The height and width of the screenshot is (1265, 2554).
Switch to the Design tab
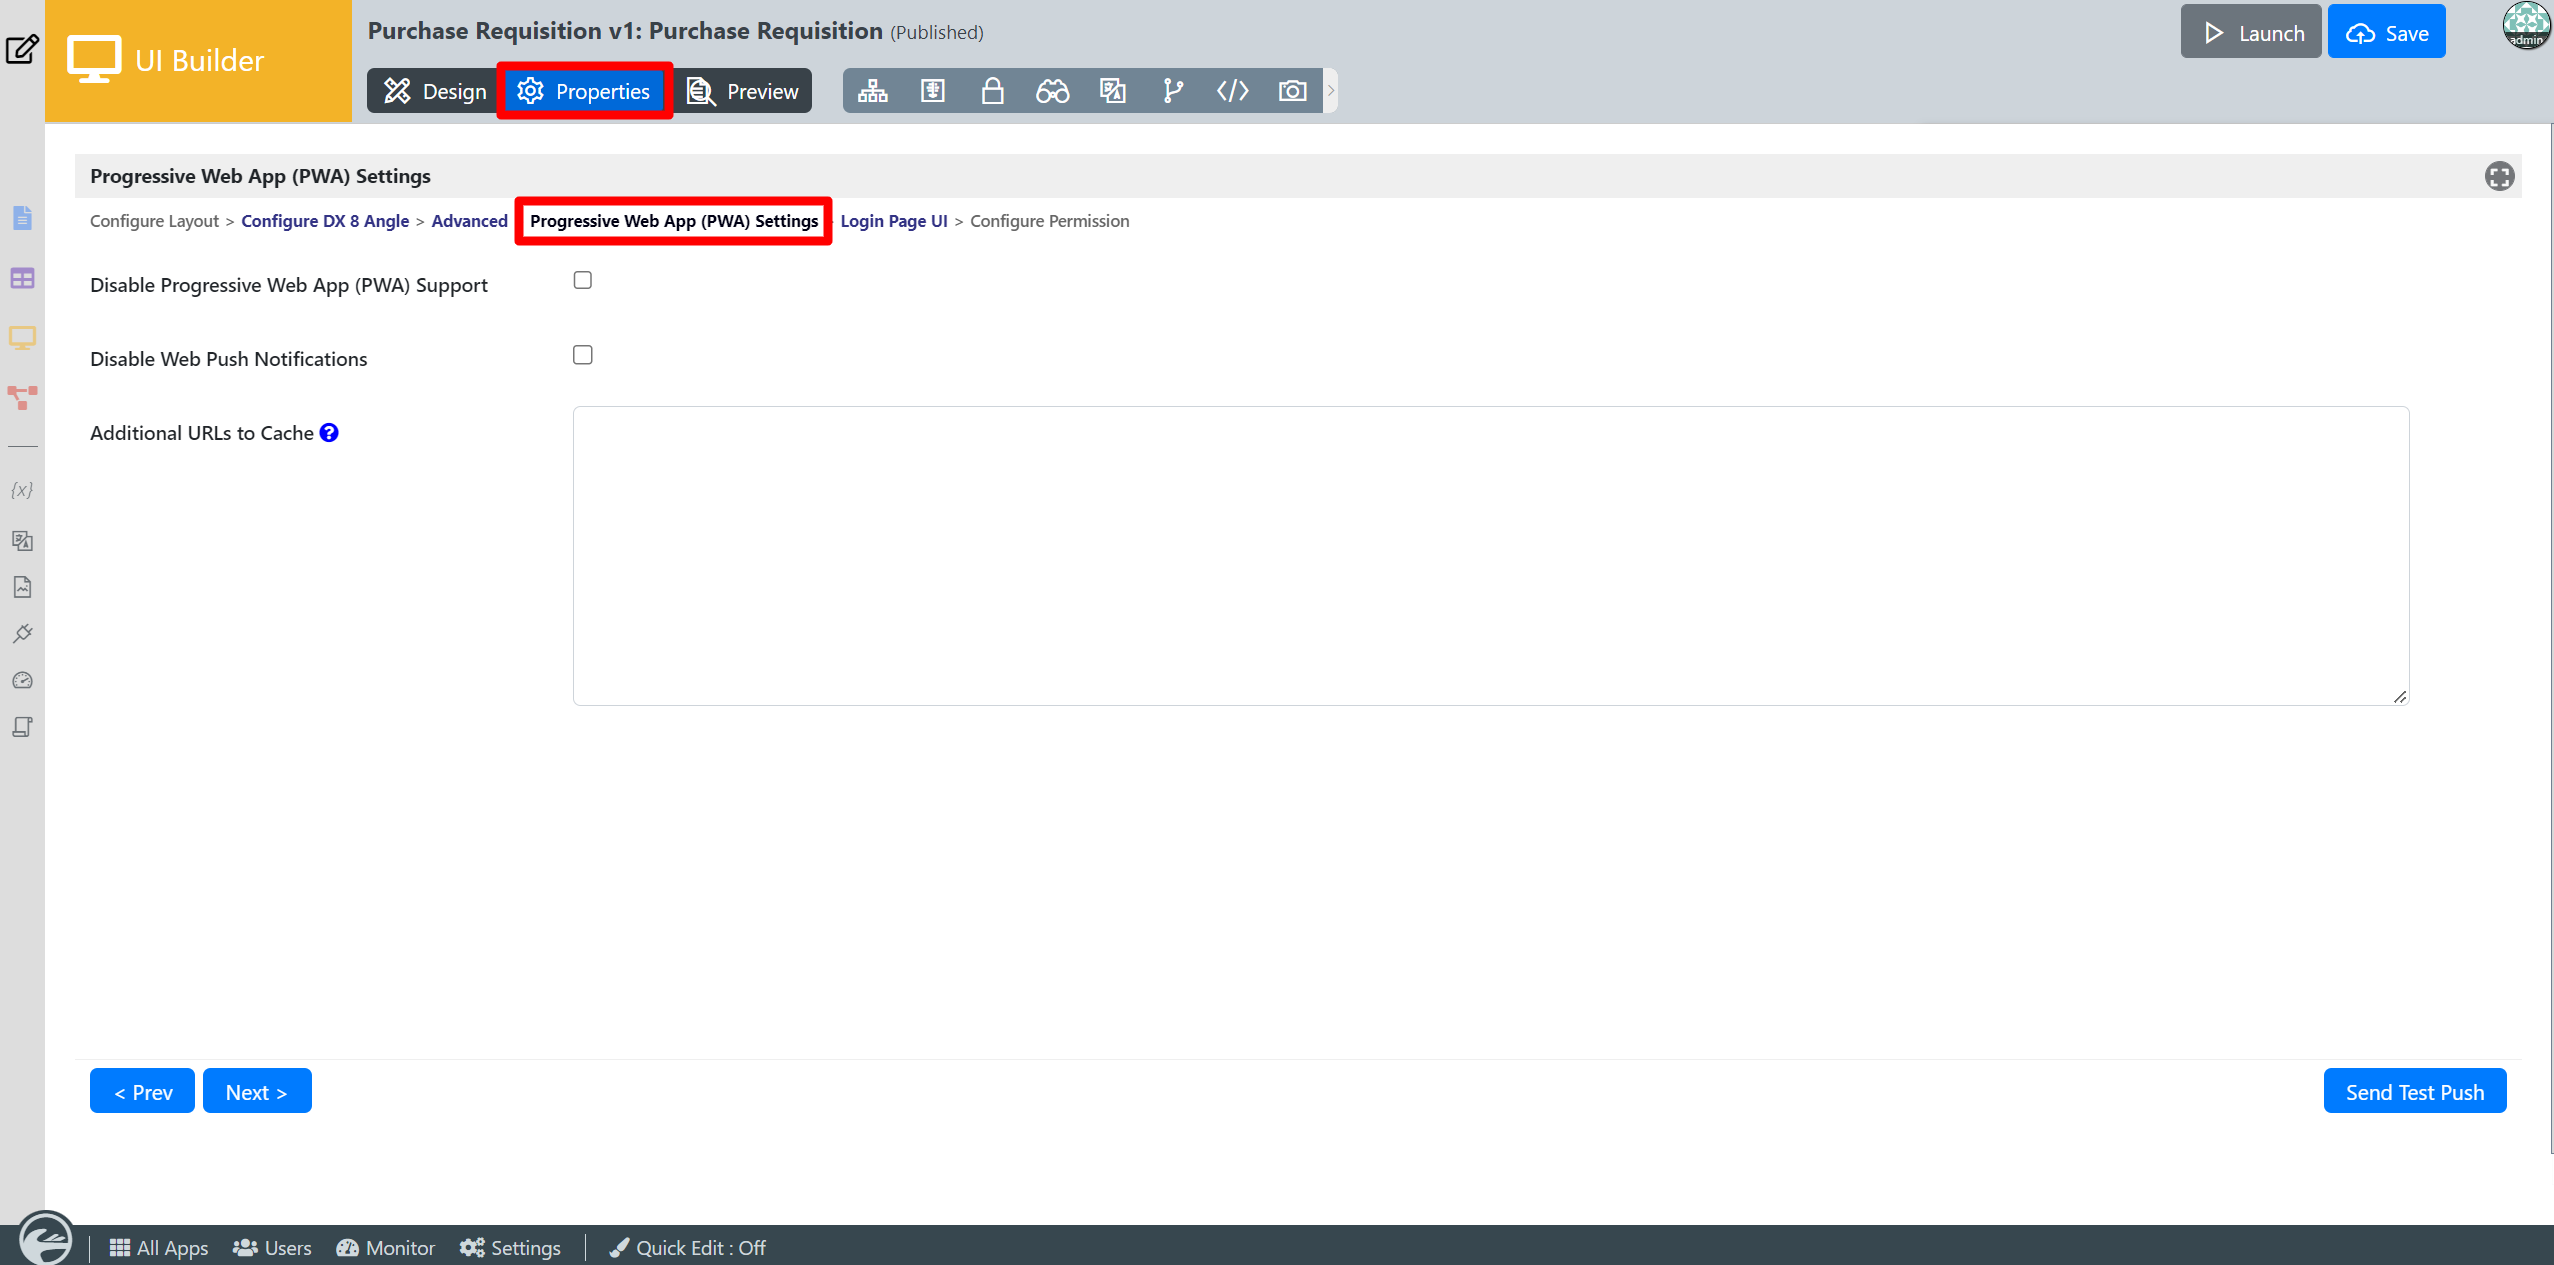[435, 91]
